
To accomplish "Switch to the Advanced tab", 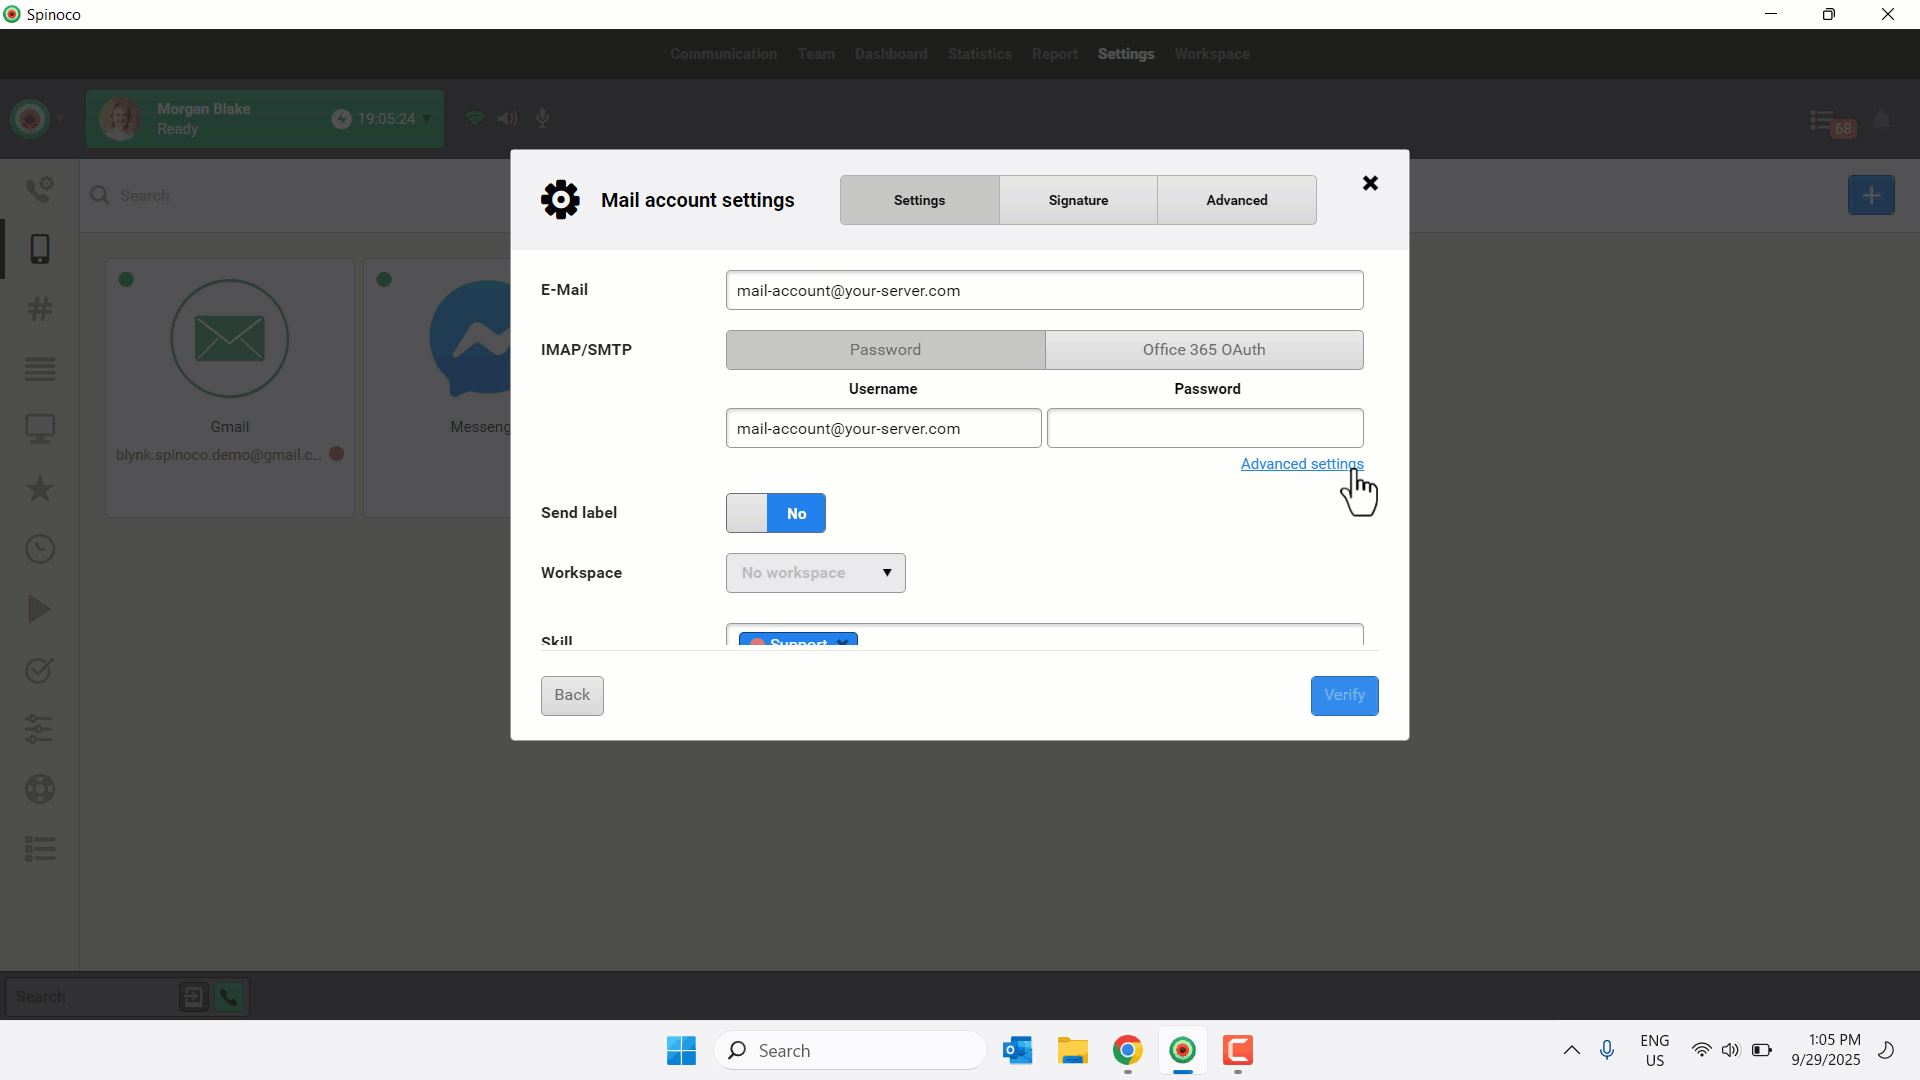I will click(1236, 200).
